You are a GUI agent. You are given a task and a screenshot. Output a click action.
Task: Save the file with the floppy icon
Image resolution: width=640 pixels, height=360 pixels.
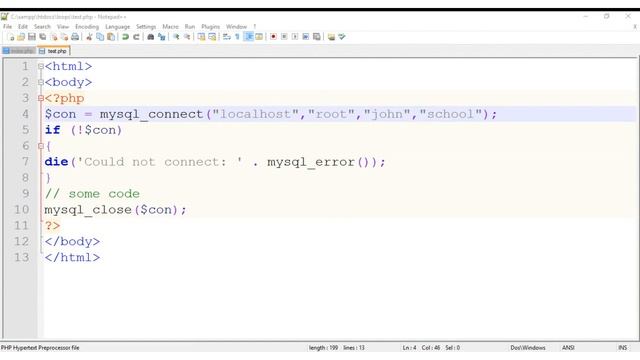(32, 37)
